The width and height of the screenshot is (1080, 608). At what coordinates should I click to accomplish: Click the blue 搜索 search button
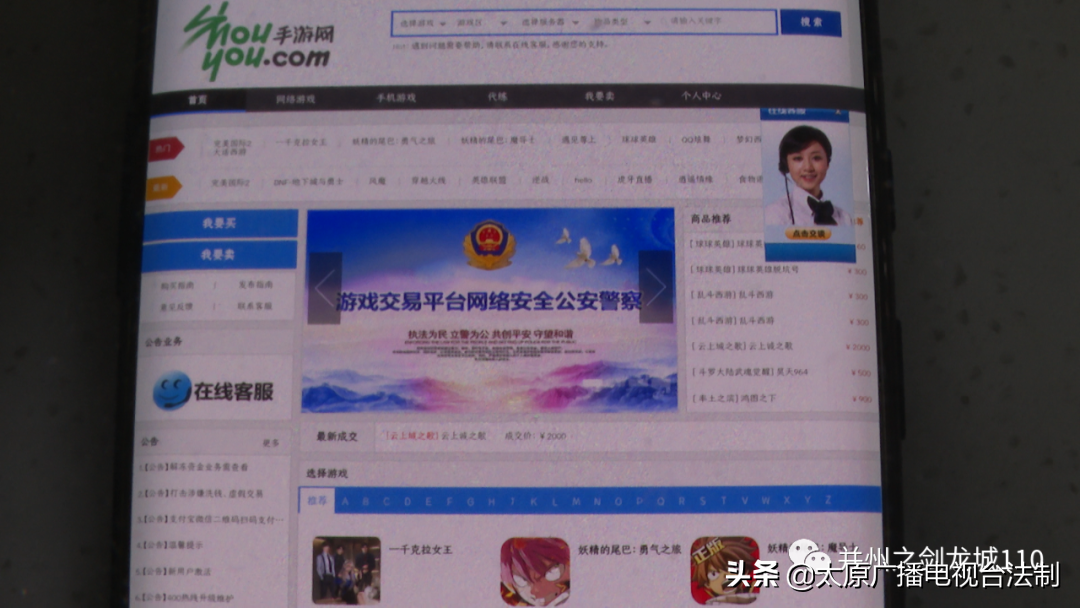(x=810, y=22)
